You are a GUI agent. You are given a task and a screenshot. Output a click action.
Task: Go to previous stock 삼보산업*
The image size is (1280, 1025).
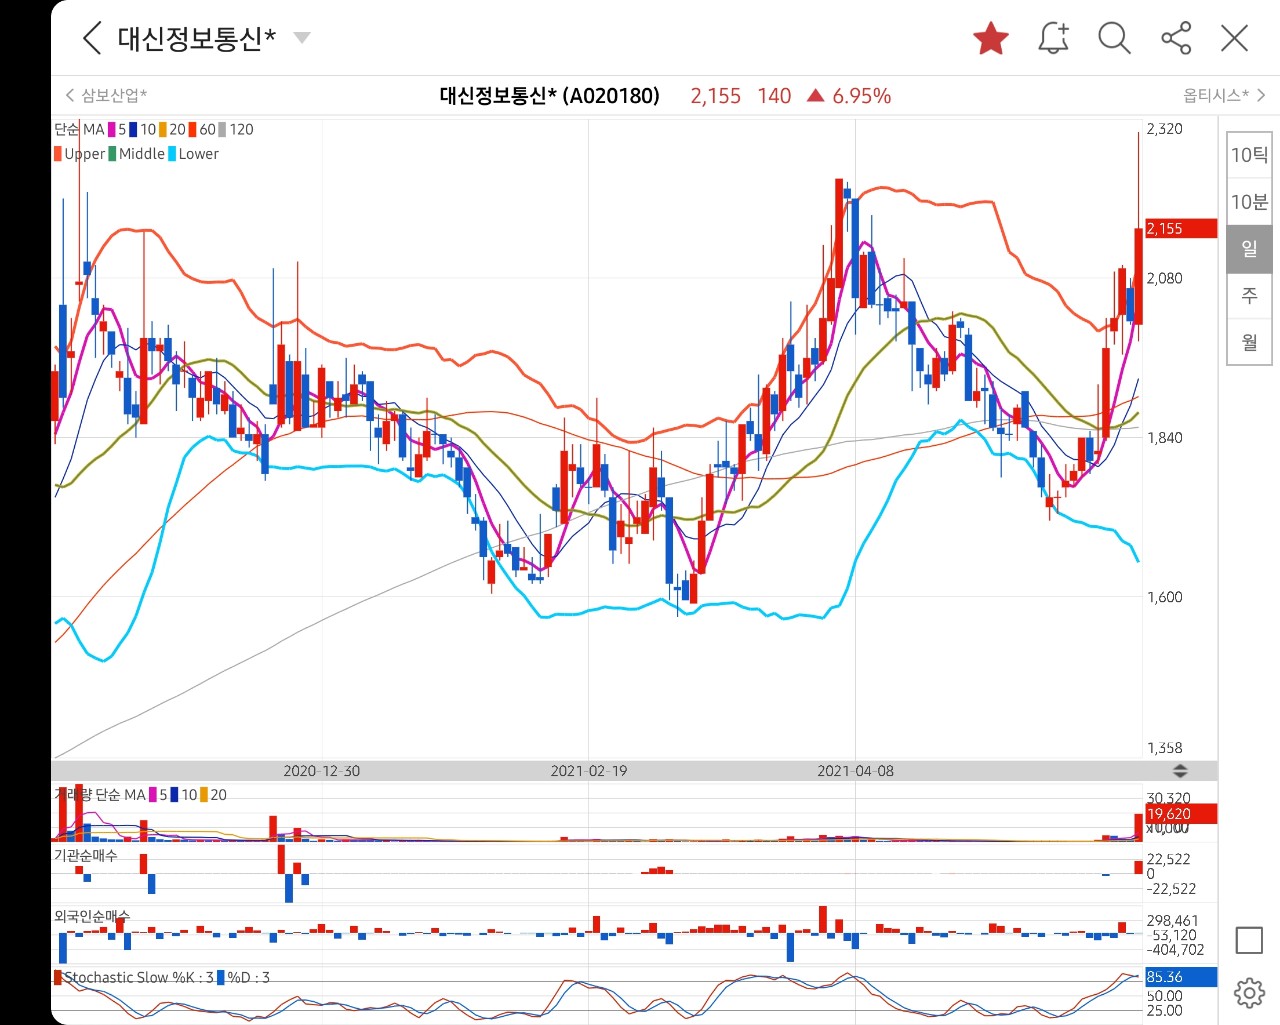pos(106,95)
